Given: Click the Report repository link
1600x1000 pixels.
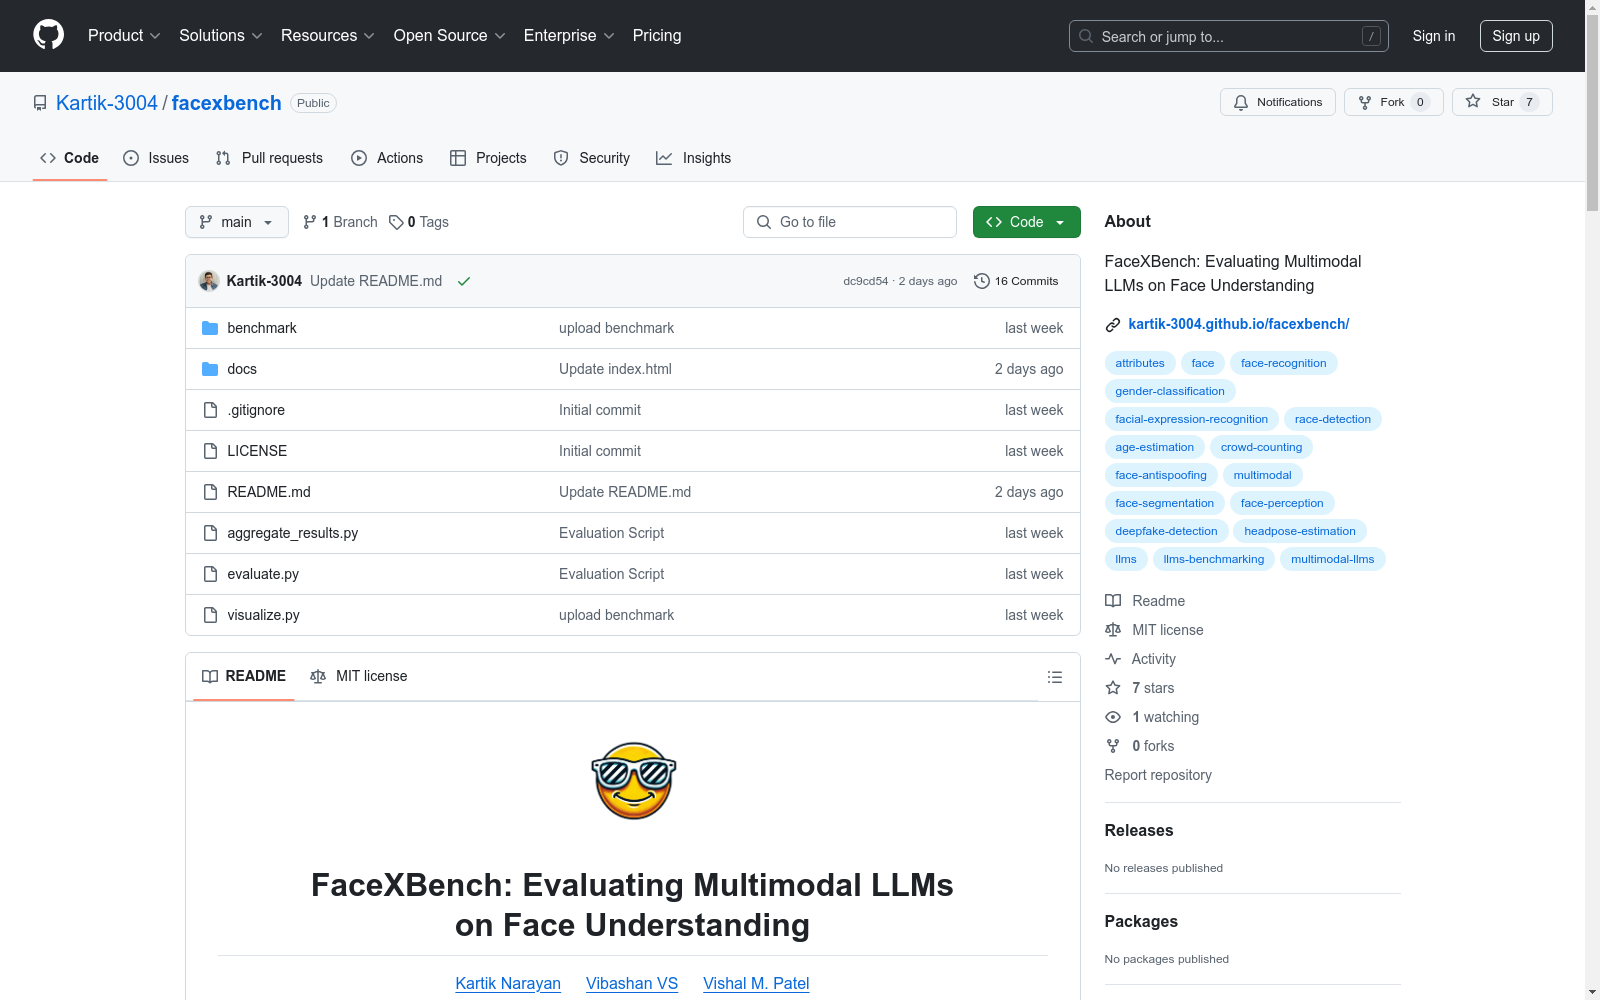Looking at the screenshot, I should pos(1158,775).
